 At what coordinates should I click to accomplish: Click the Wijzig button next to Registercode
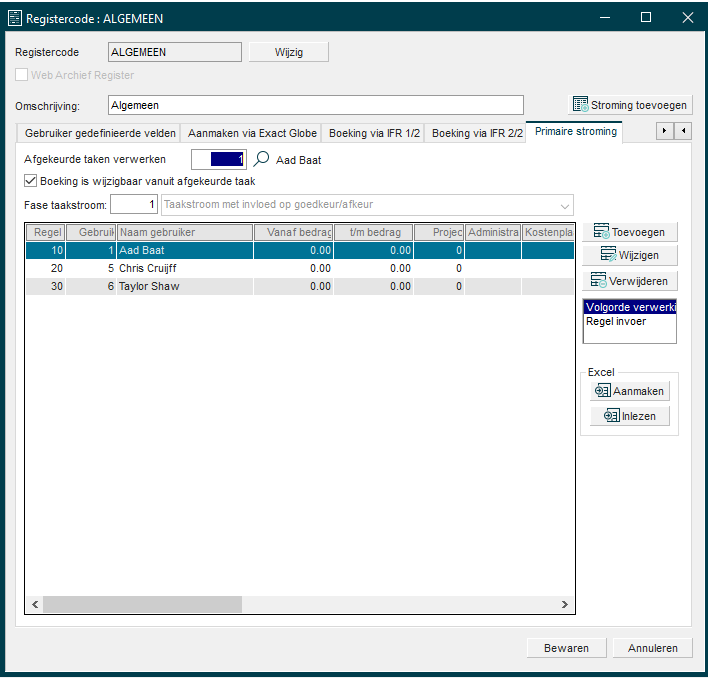pos(289,52)
